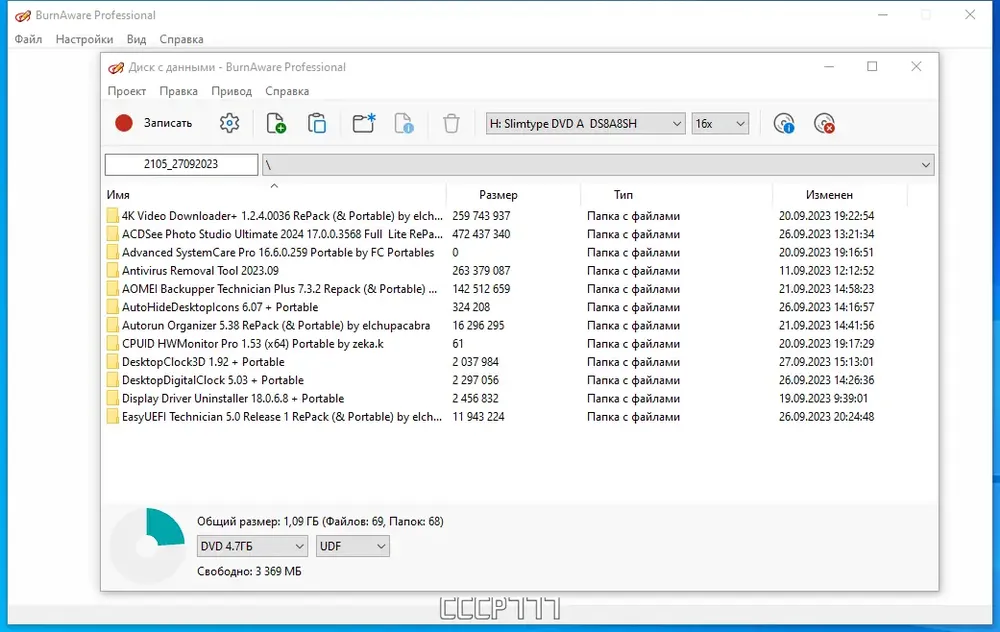1000x632 pixels.
Task: Open the H: Slimtype DVD drive dropdown
Action: pyautogui.click(x=585, y=123)
